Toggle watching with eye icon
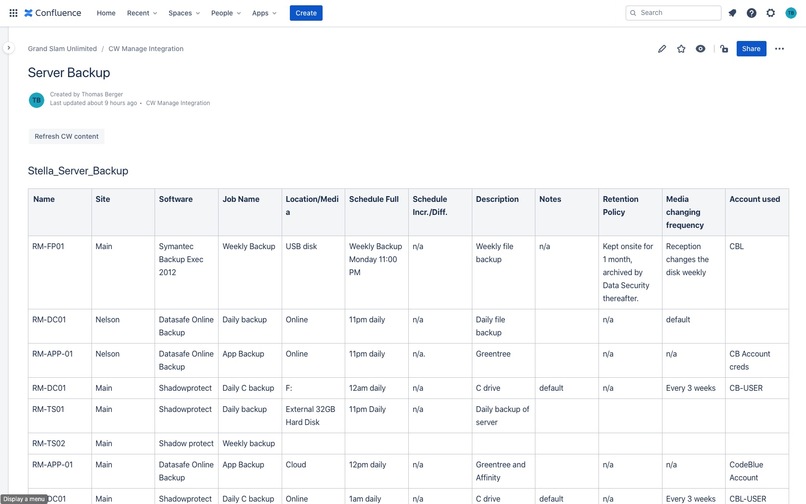This screenshot has height=504, width=806. point(700,49)
